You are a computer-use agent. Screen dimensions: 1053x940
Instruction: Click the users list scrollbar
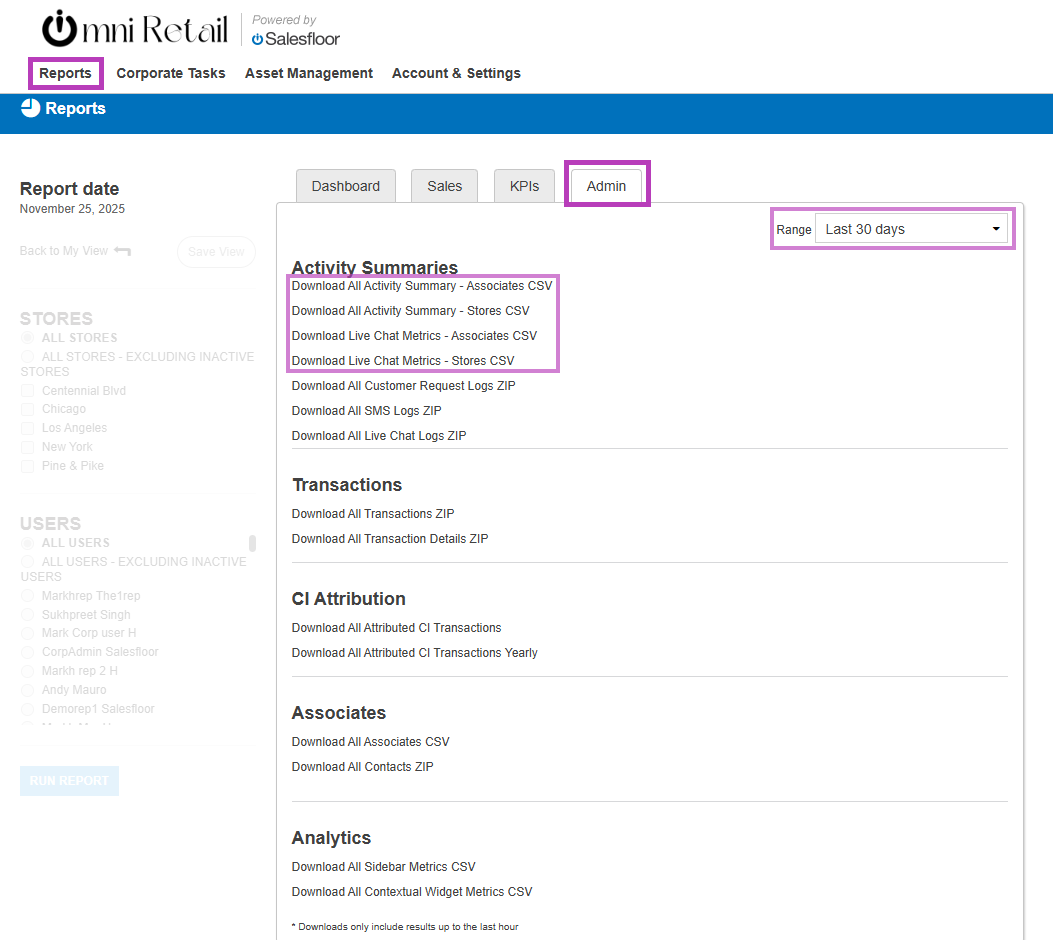point(252,543)
